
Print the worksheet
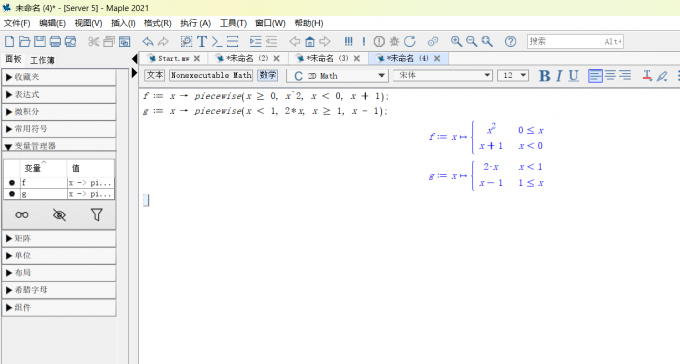(x=55, y=41)
